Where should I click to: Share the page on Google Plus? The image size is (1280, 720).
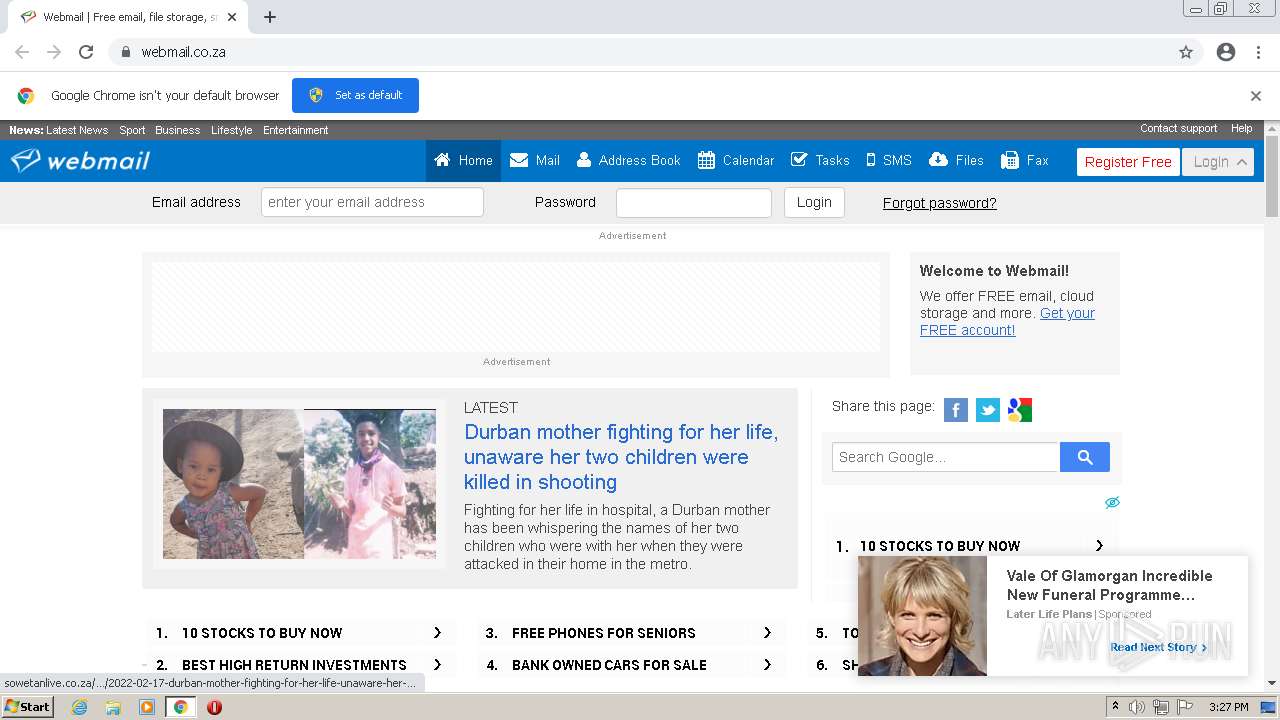click(1020, 410)
